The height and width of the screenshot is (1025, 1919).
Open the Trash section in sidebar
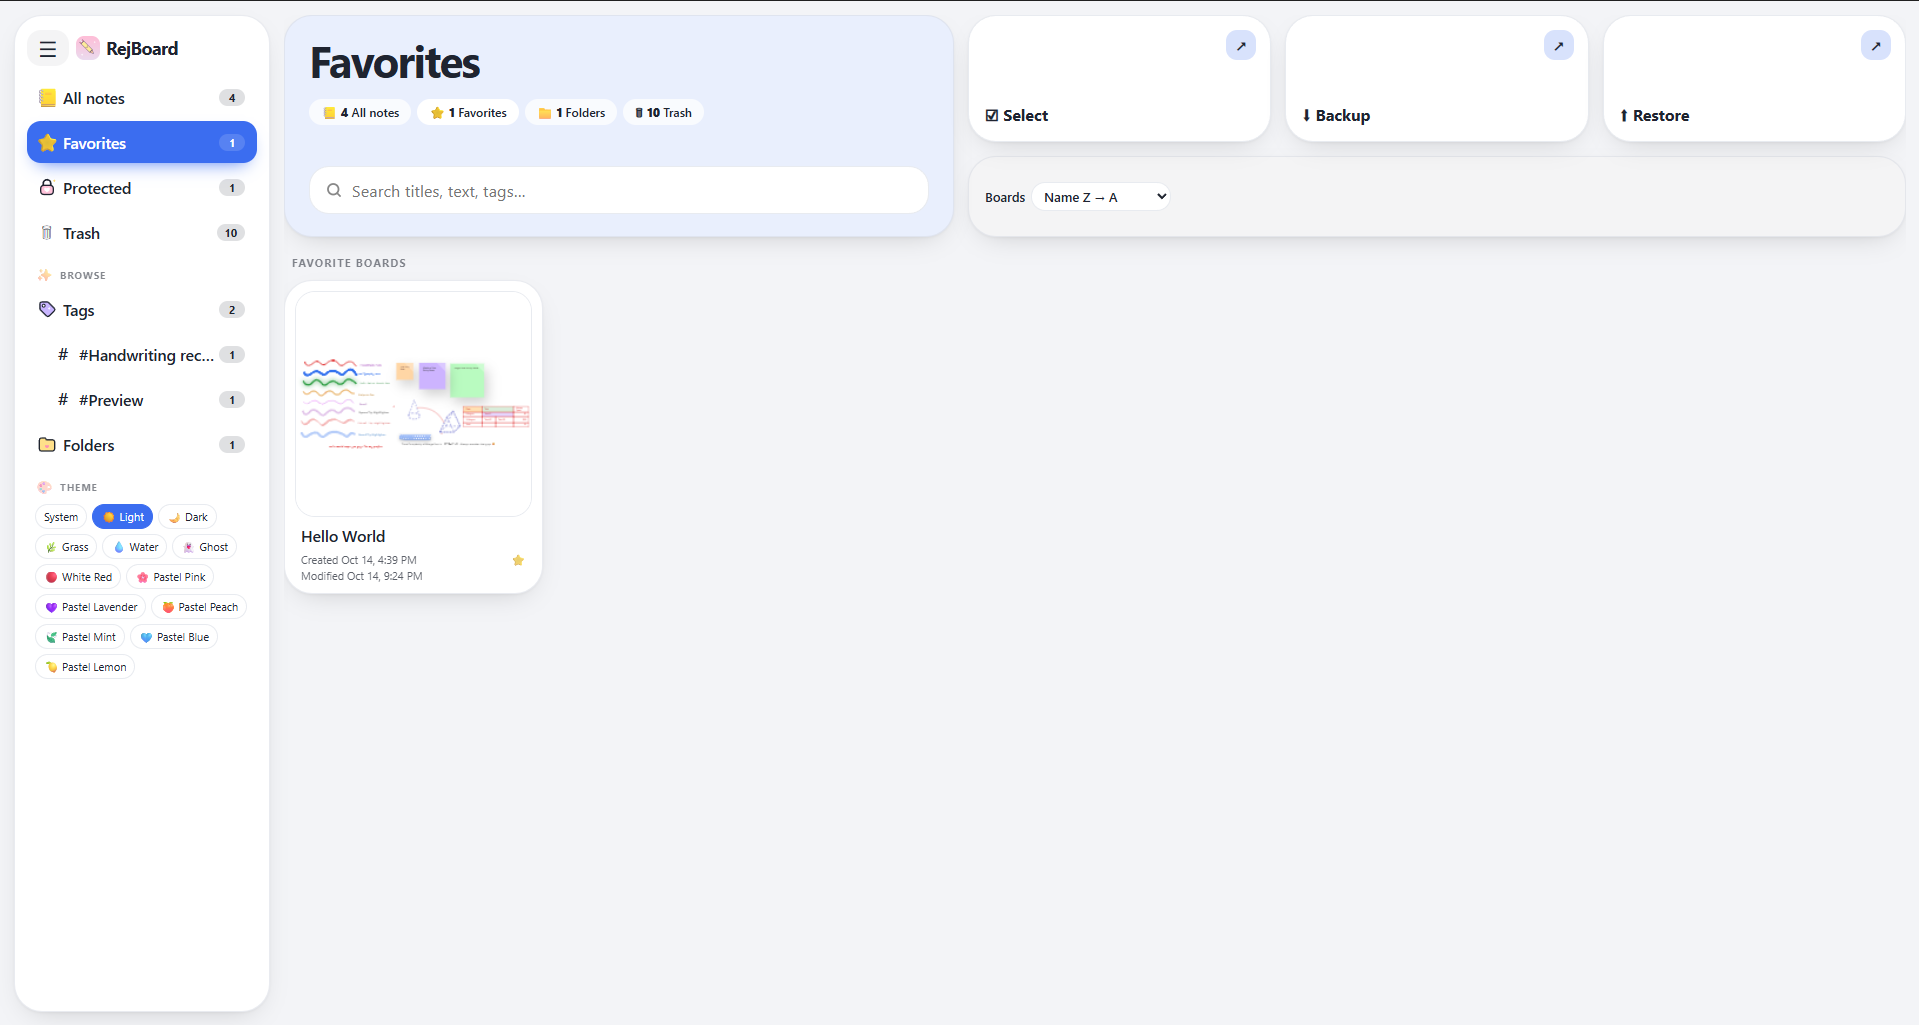click(x=142, y=233)
